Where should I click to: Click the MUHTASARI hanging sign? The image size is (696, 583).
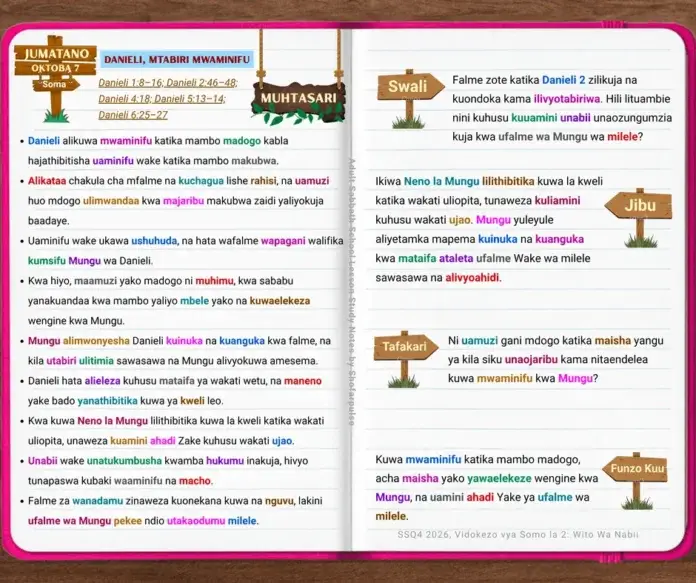pos(298,98)
